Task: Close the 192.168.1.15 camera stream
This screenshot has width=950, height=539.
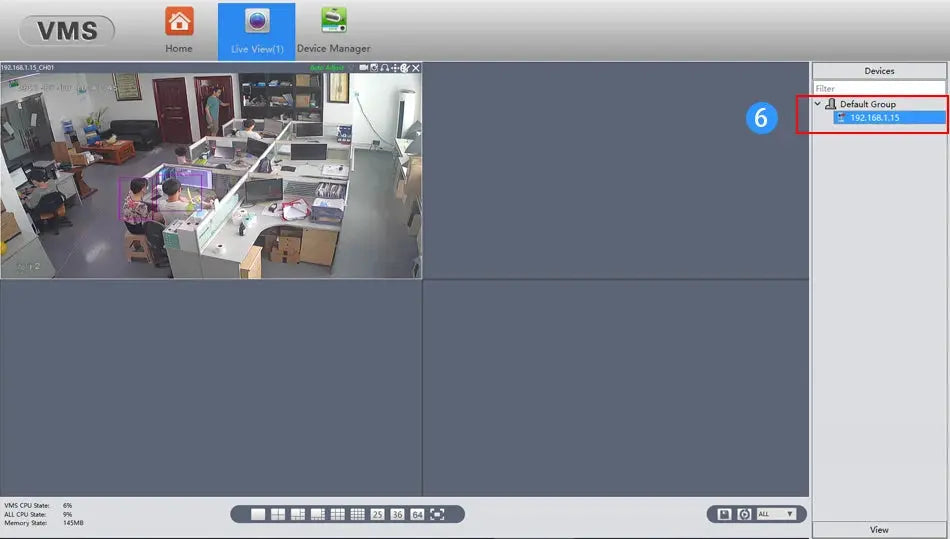Action: pyautogui.click(x=416, y=68)
